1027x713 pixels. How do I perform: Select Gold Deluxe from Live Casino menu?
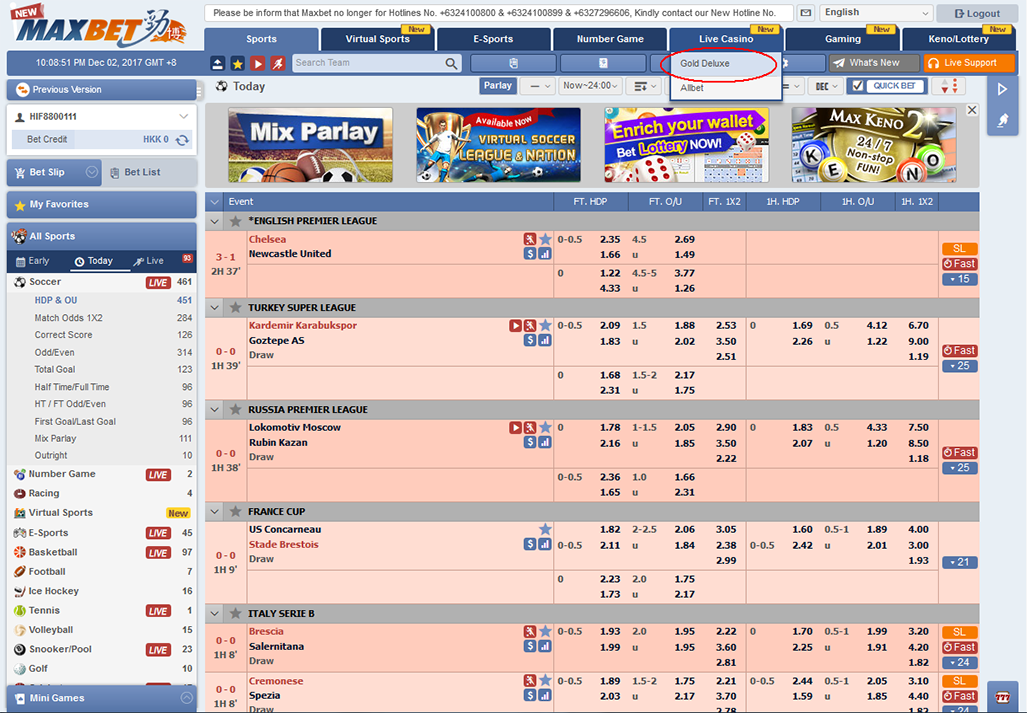pyautogui.click(x=705, y=63)
